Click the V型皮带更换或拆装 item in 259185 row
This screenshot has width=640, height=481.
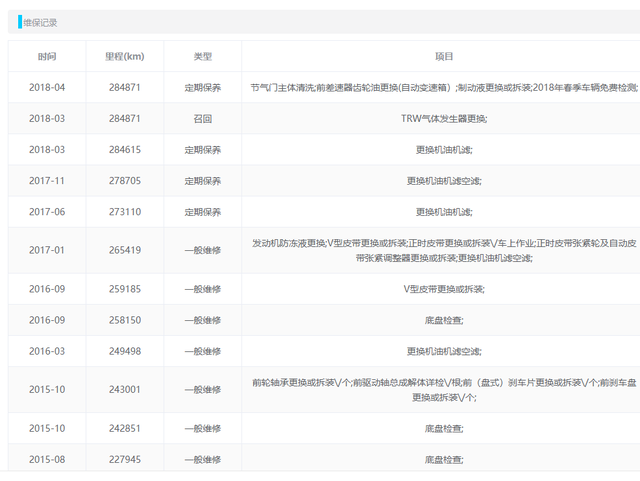[x=444, y=289]
